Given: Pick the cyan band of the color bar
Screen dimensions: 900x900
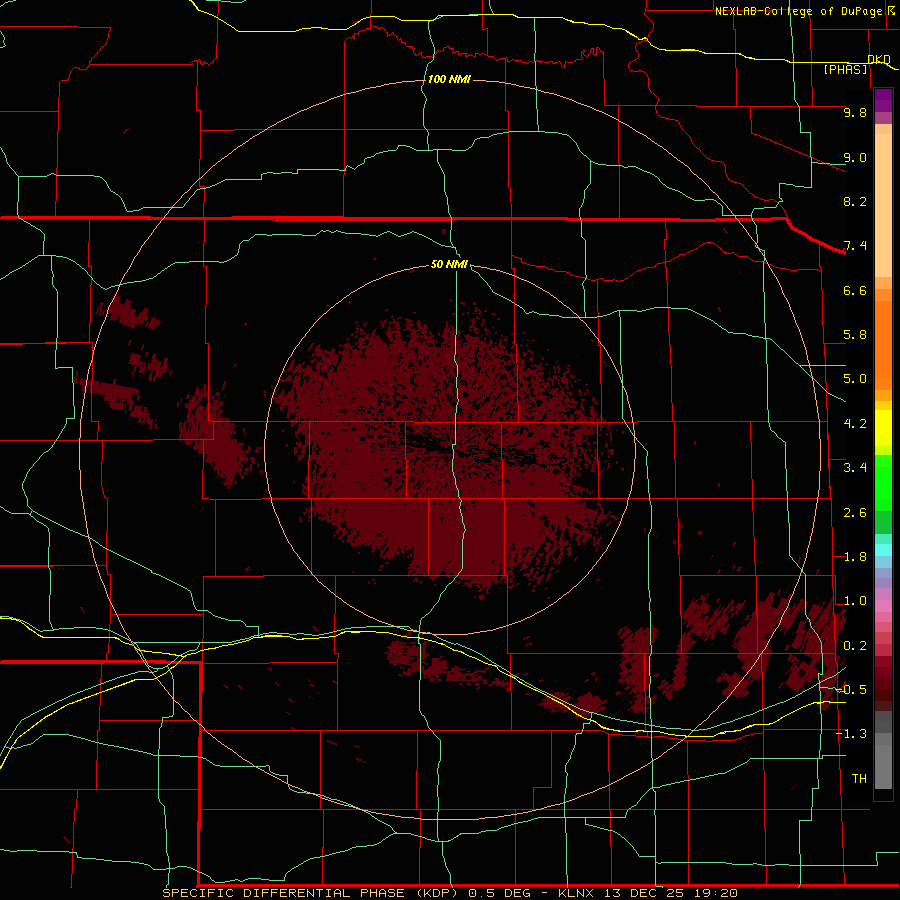Looking at the screenshot, I should click(883, 550).
